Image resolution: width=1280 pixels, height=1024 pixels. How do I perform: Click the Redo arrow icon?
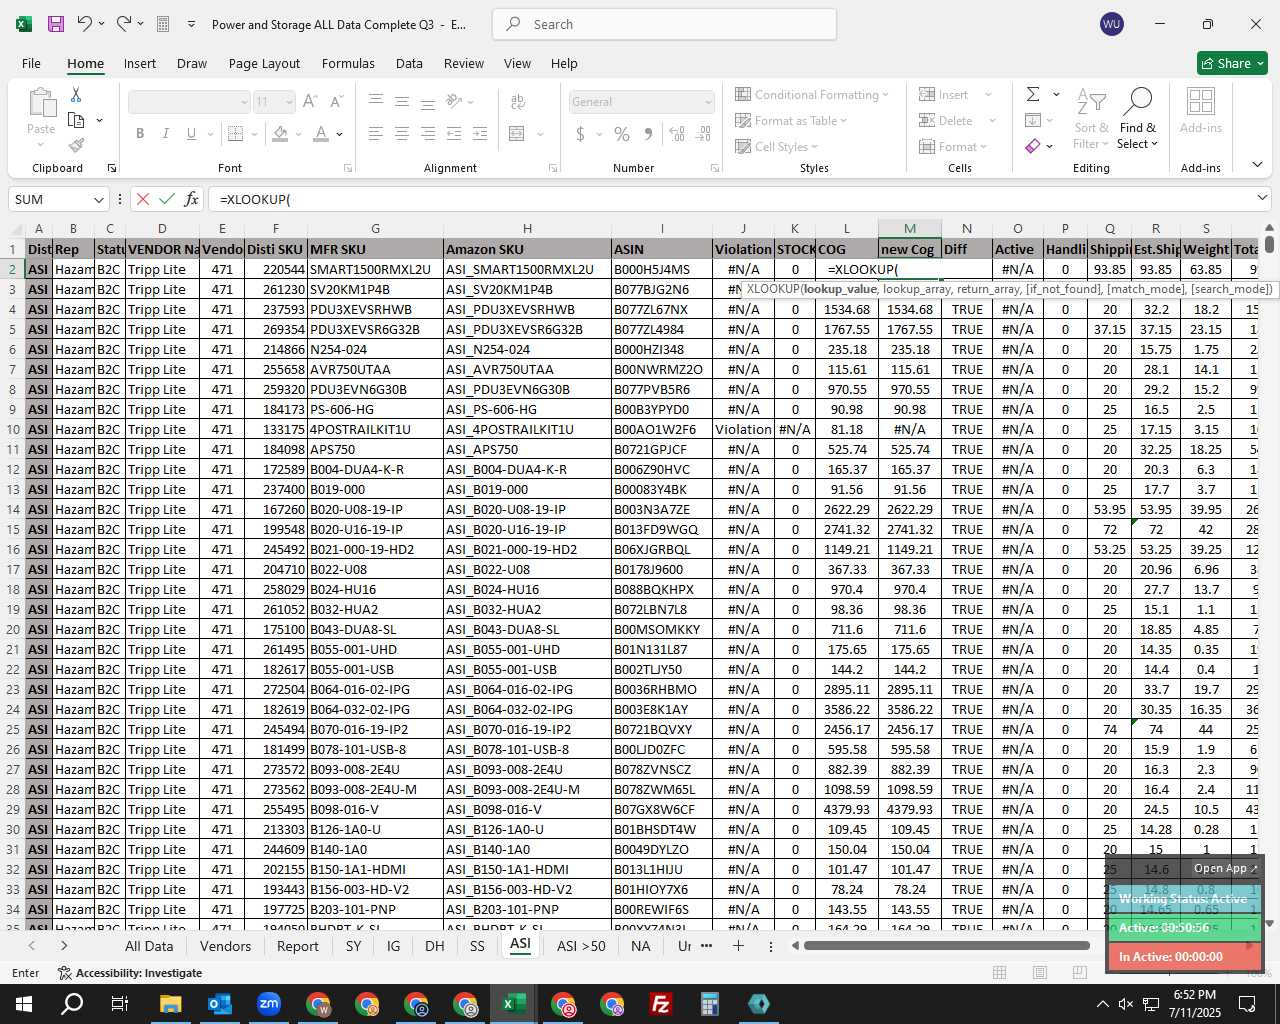[124, 24]
